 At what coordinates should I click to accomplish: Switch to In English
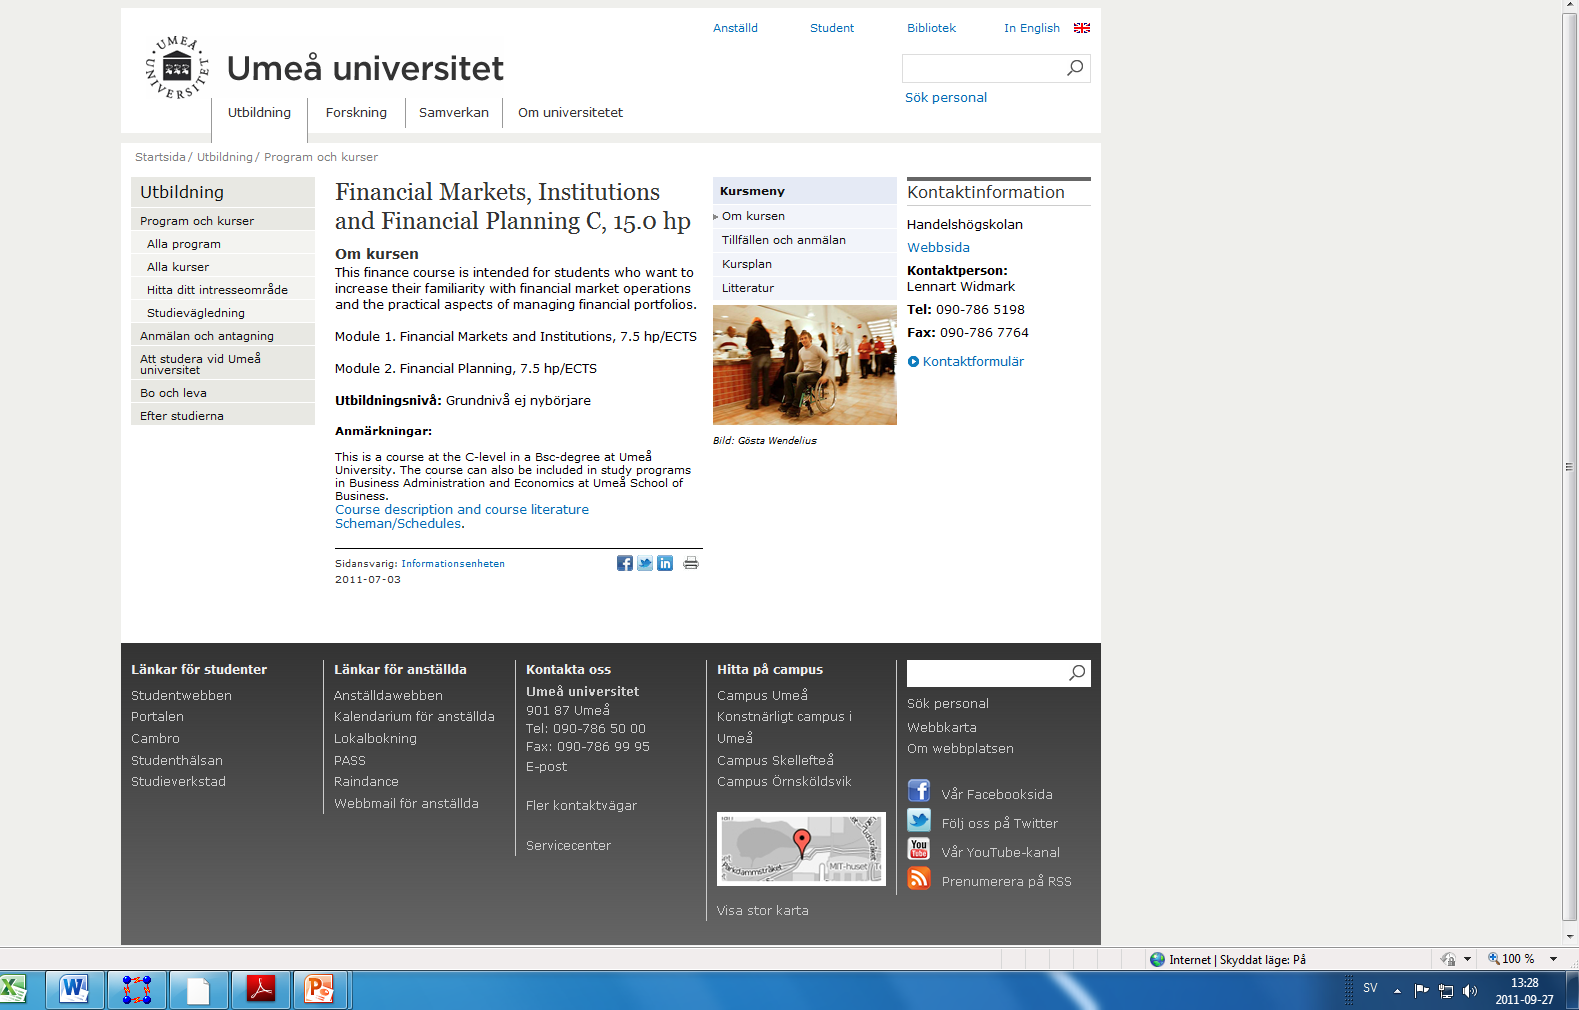click(1032, 28)
